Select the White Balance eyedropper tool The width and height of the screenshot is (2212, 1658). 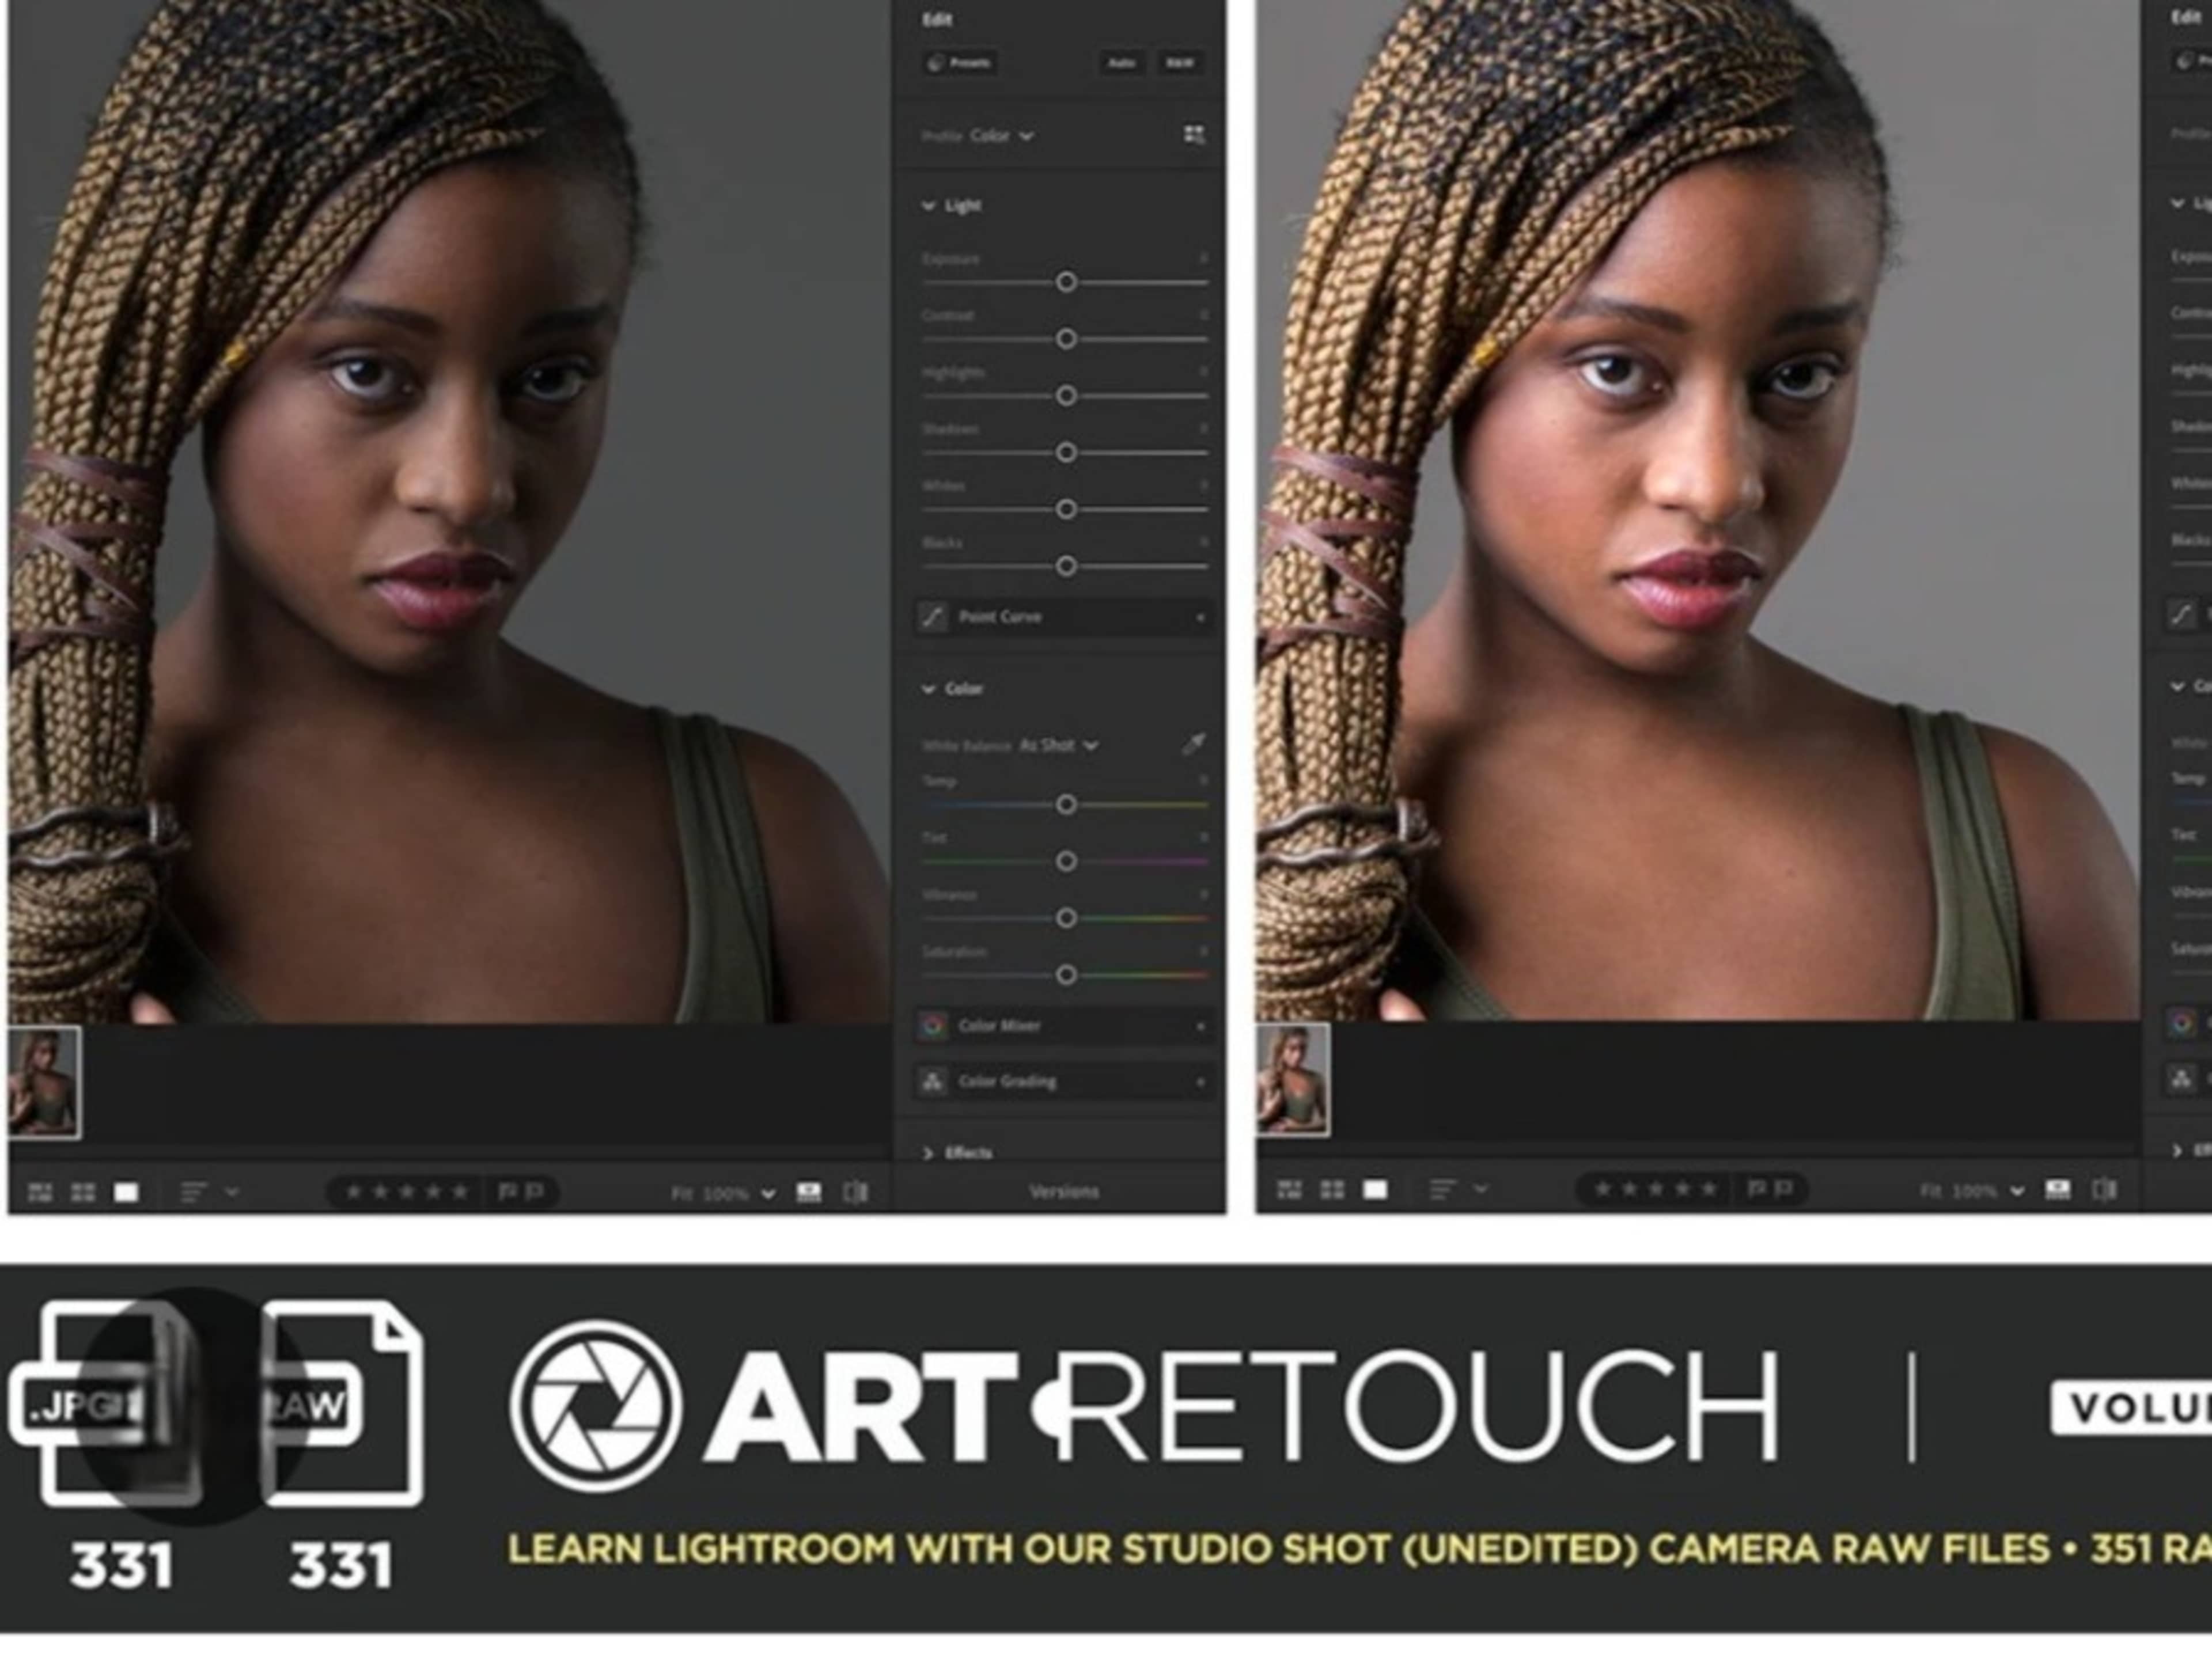click(1197, 744)
